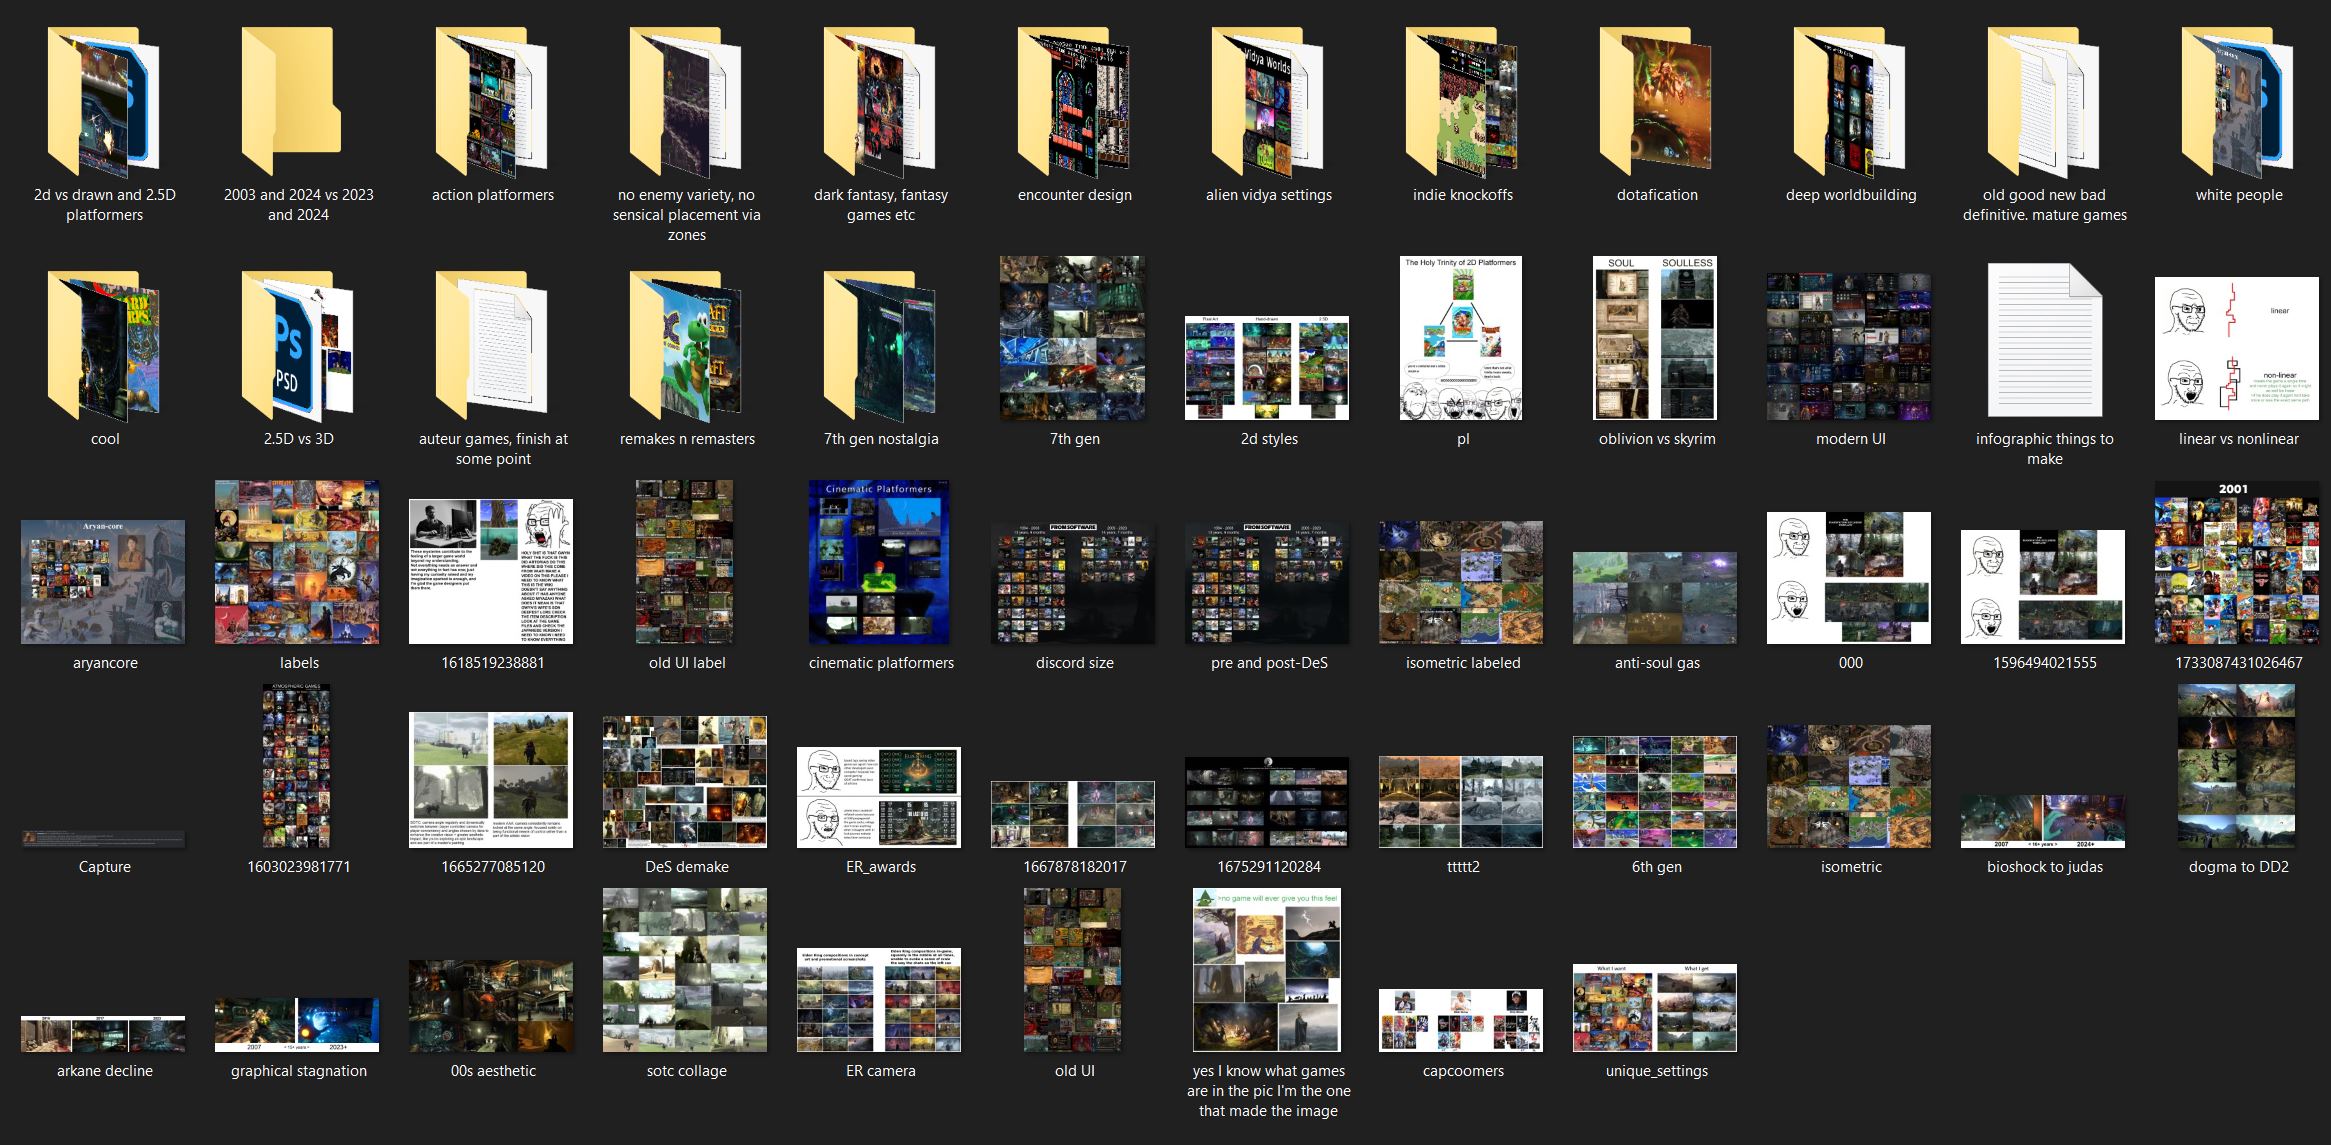The image size is (2331, 1145).
Task: Select the 'ttttt2' image thumbnail
Action: click(x=1461, y=802)
